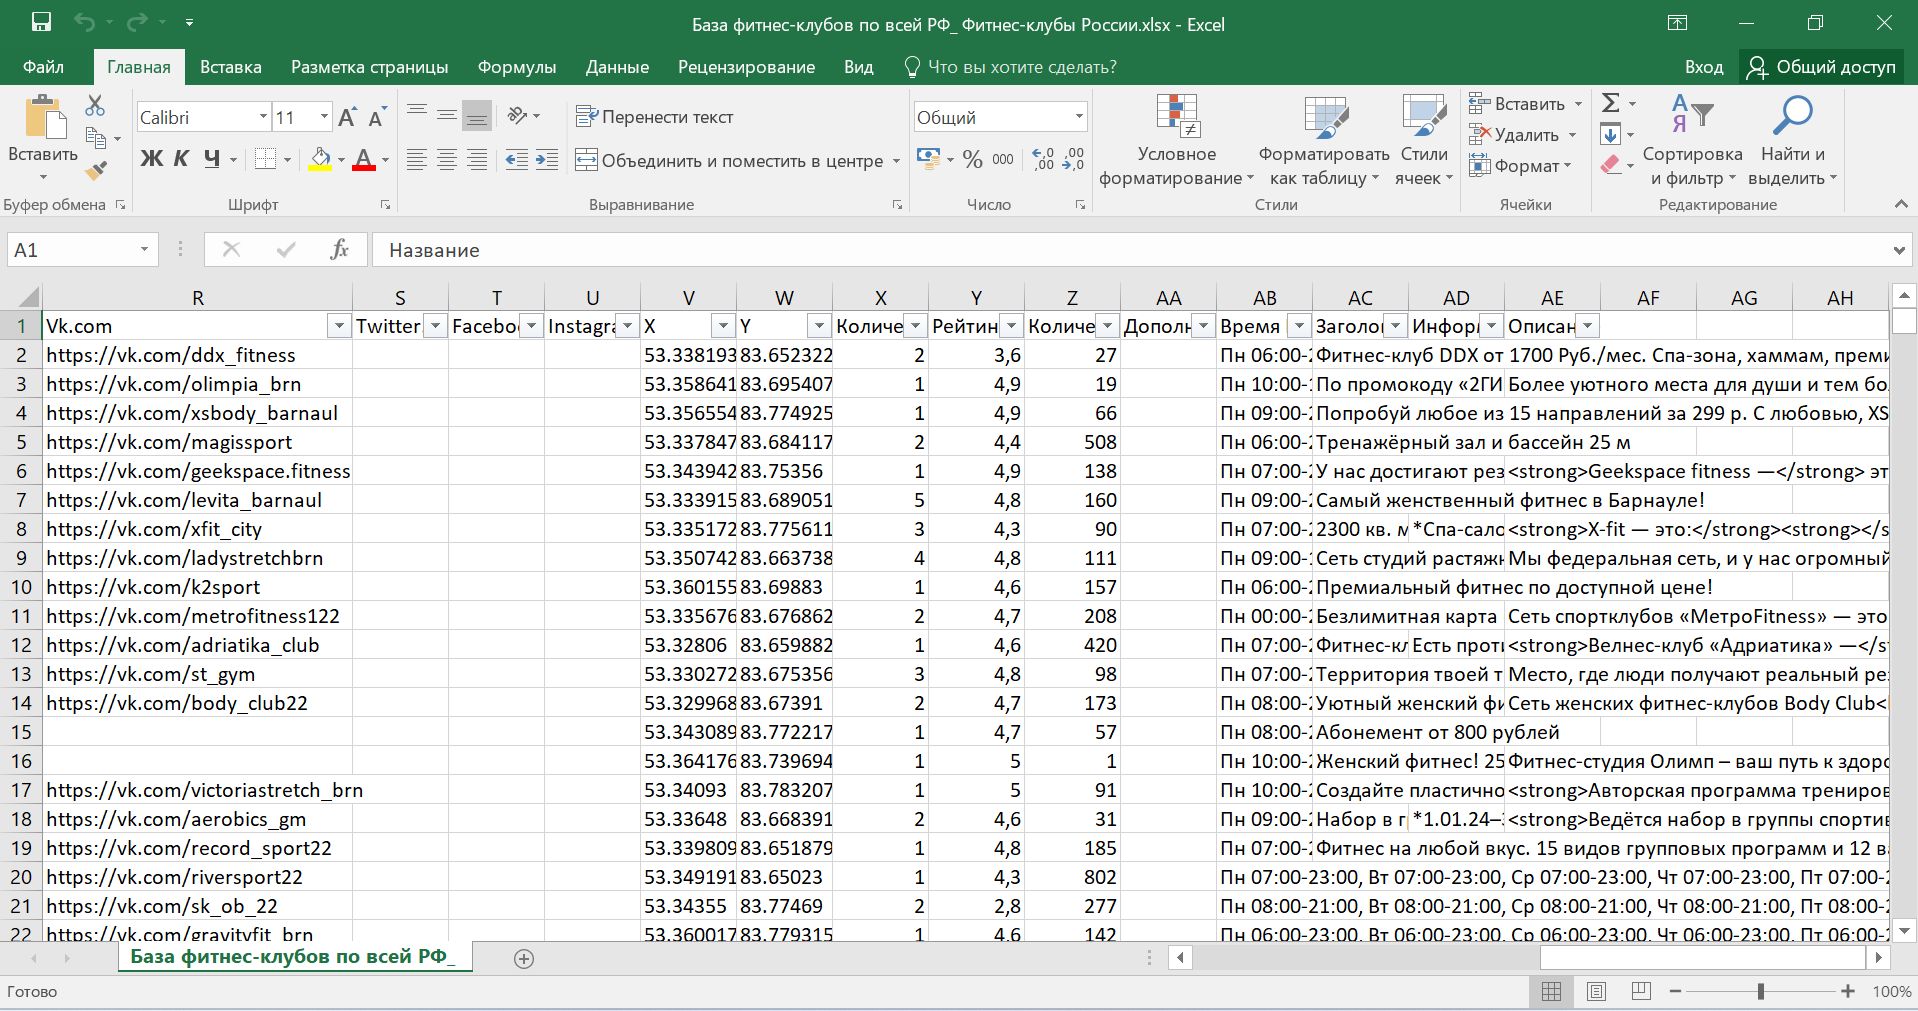Click the insert function fx icon
Screen dimensions: 1918x1011
(339, 250)
